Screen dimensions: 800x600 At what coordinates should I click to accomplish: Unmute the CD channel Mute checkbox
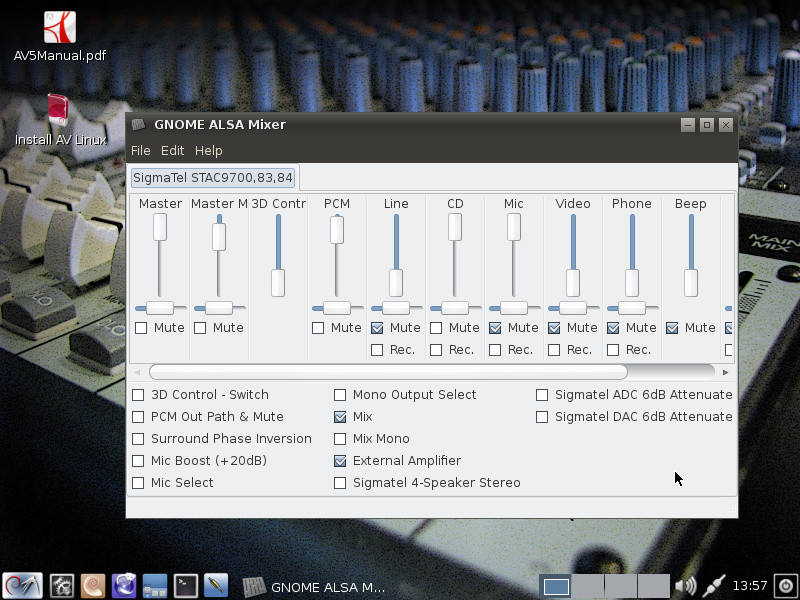tap(436, 328)
